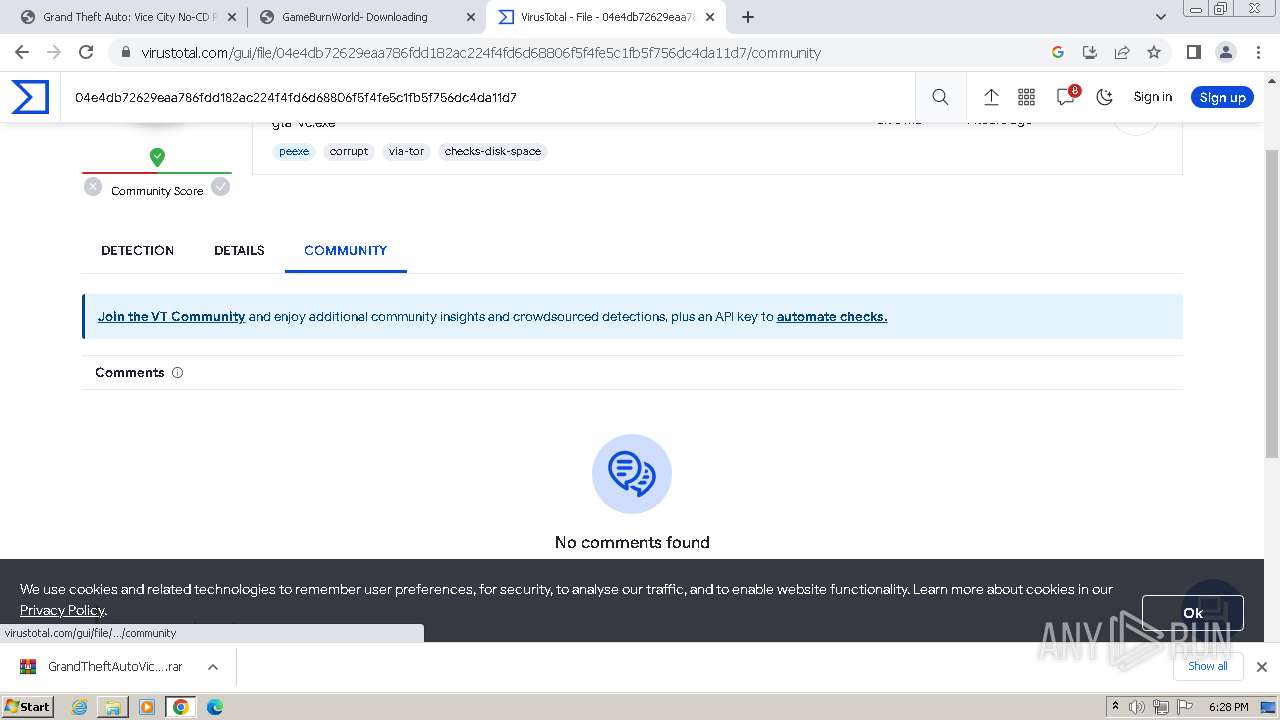Screen dimensions: 1280x720
Task: Bookmark this page with star icon
Action: click(1154, 52)
